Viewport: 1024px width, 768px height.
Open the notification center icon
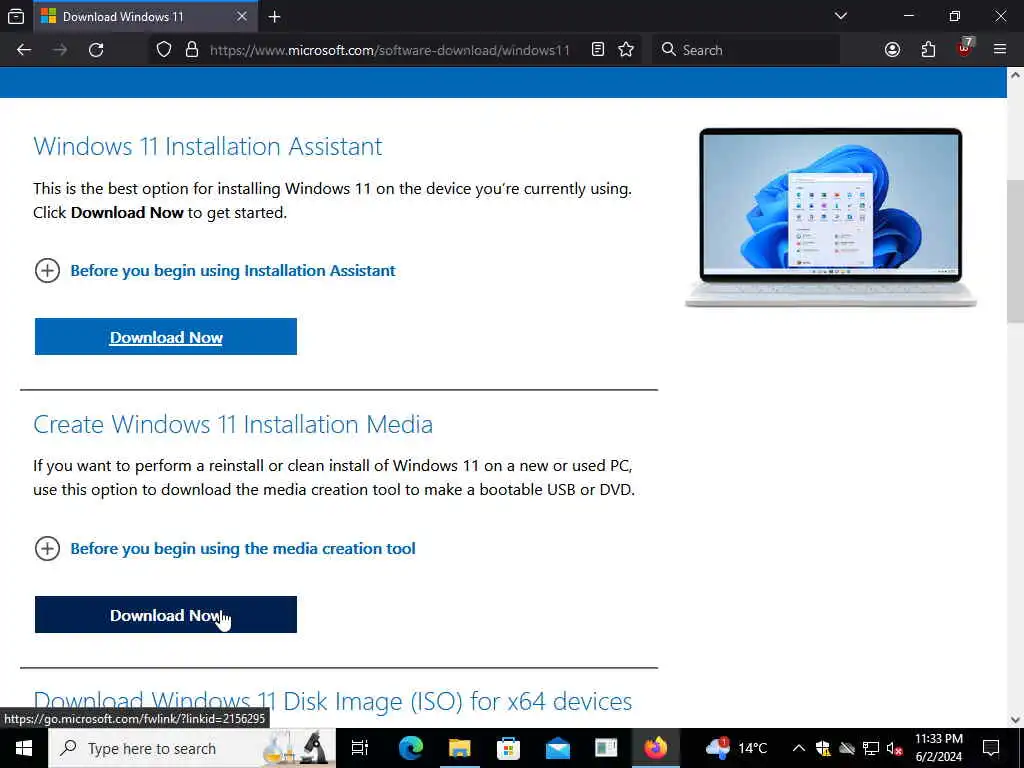click(x=991, y=748)
